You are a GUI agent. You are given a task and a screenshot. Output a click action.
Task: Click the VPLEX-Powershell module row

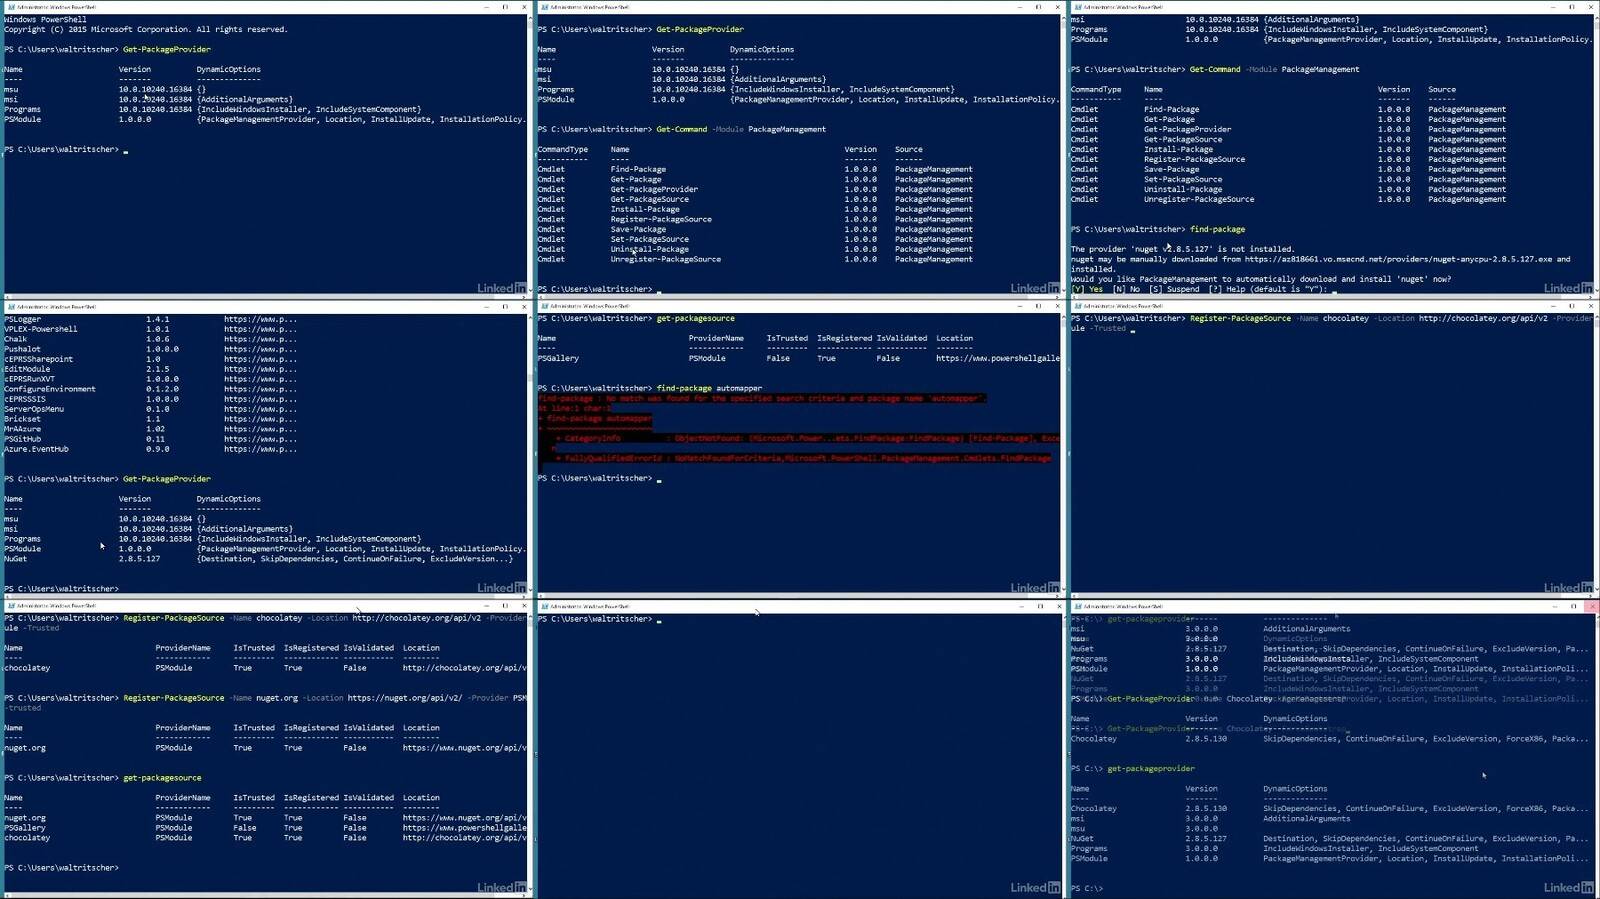click(150, 329)
